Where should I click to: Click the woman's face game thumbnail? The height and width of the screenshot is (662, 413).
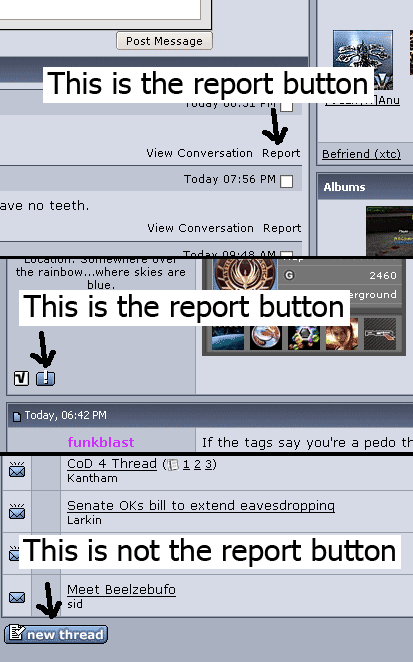(x=342, y=334)
